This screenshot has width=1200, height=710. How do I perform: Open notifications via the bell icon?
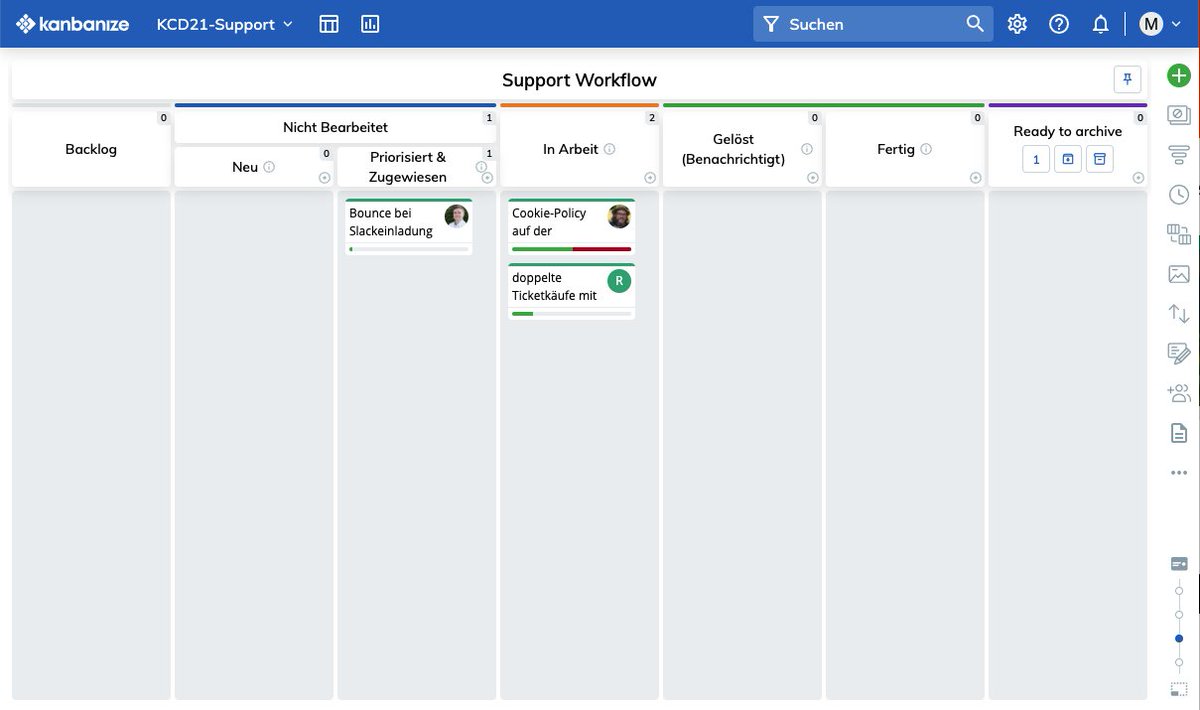(x=1101, y=23)
